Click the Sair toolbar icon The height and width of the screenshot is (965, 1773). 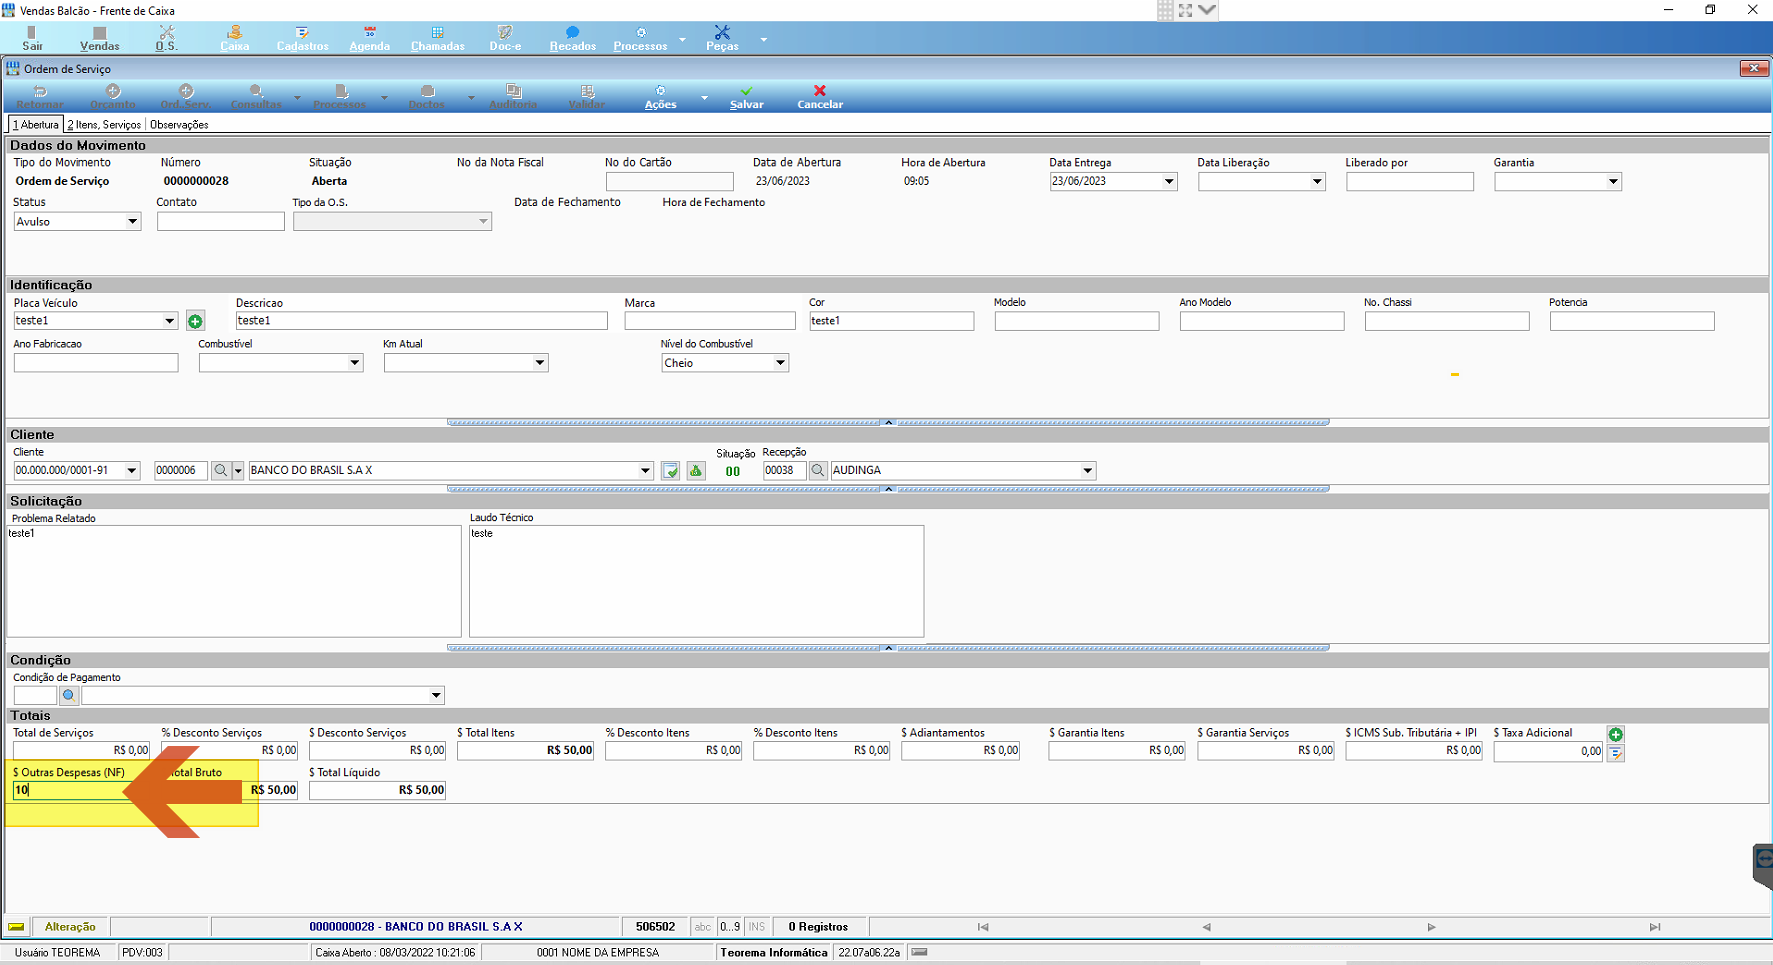coord(33,38)
